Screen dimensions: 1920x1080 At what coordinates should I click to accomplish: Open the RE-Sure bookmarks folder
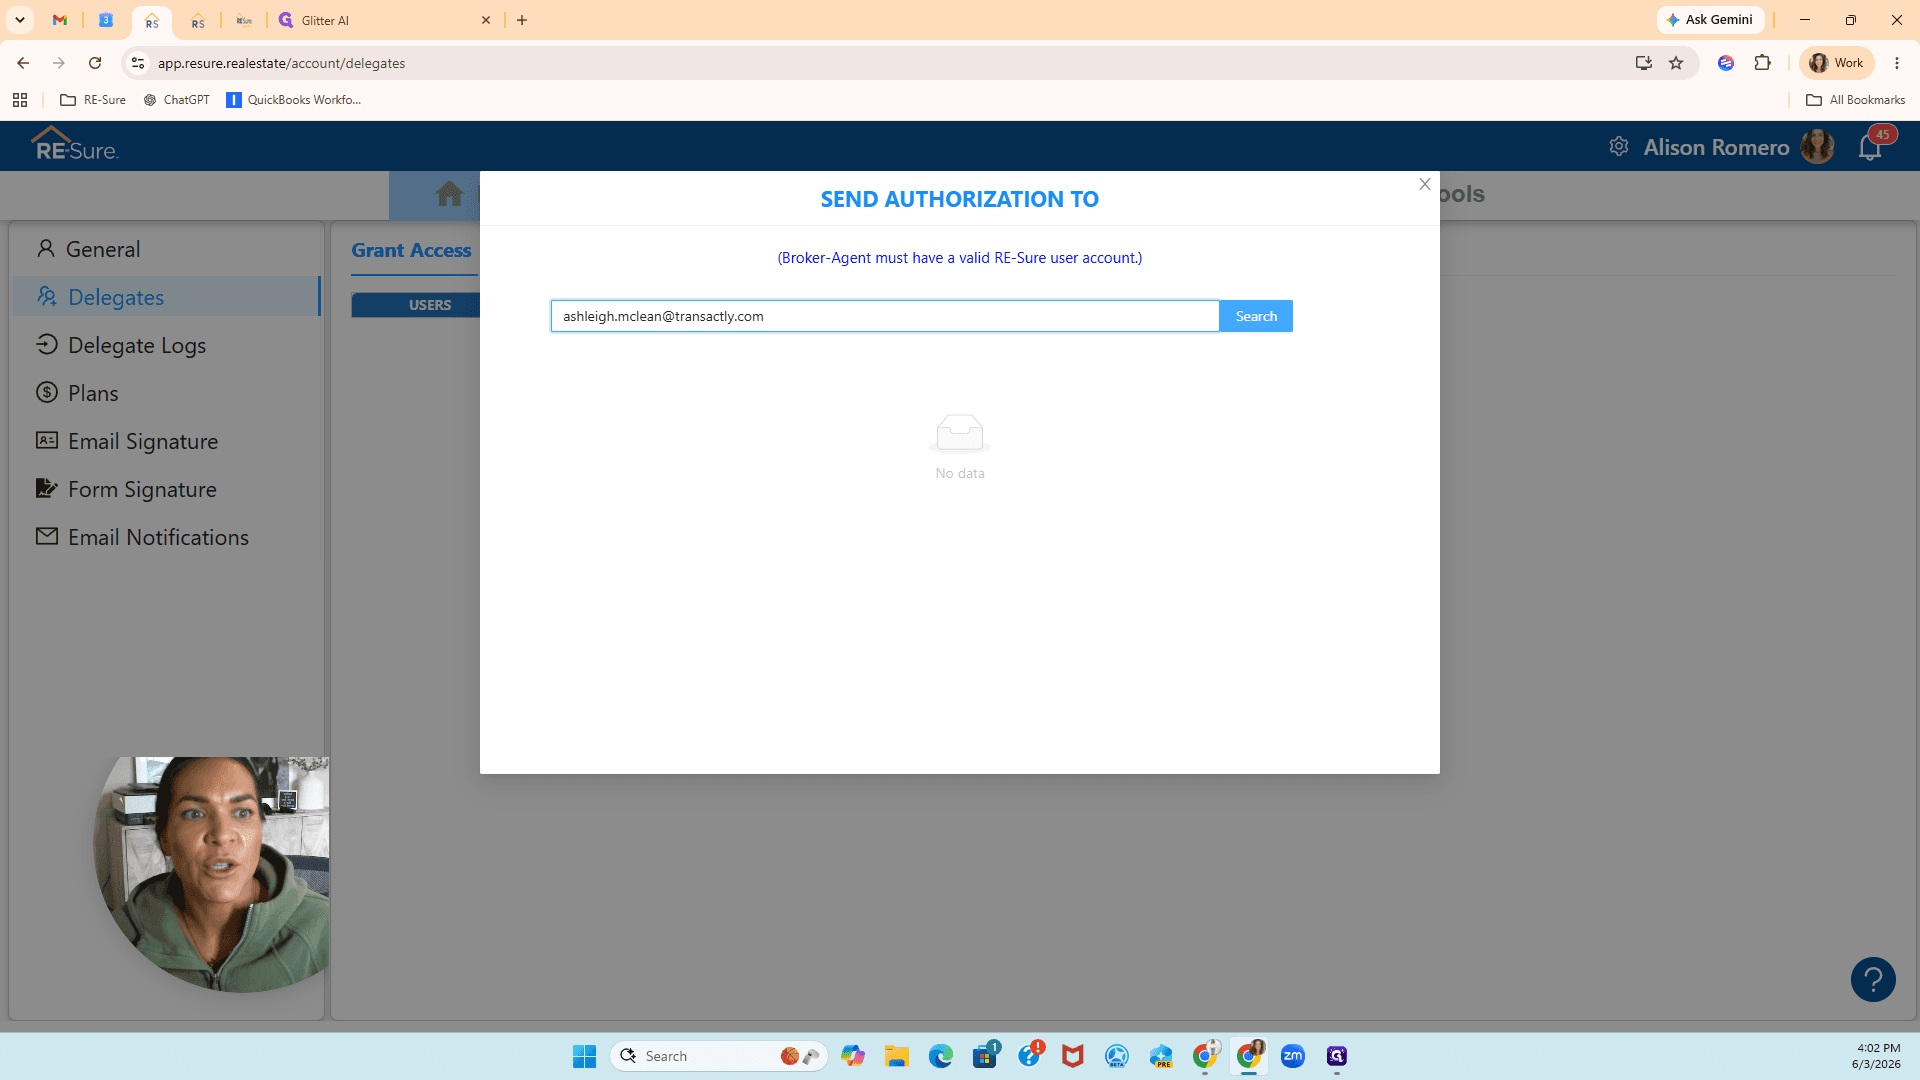93,100
